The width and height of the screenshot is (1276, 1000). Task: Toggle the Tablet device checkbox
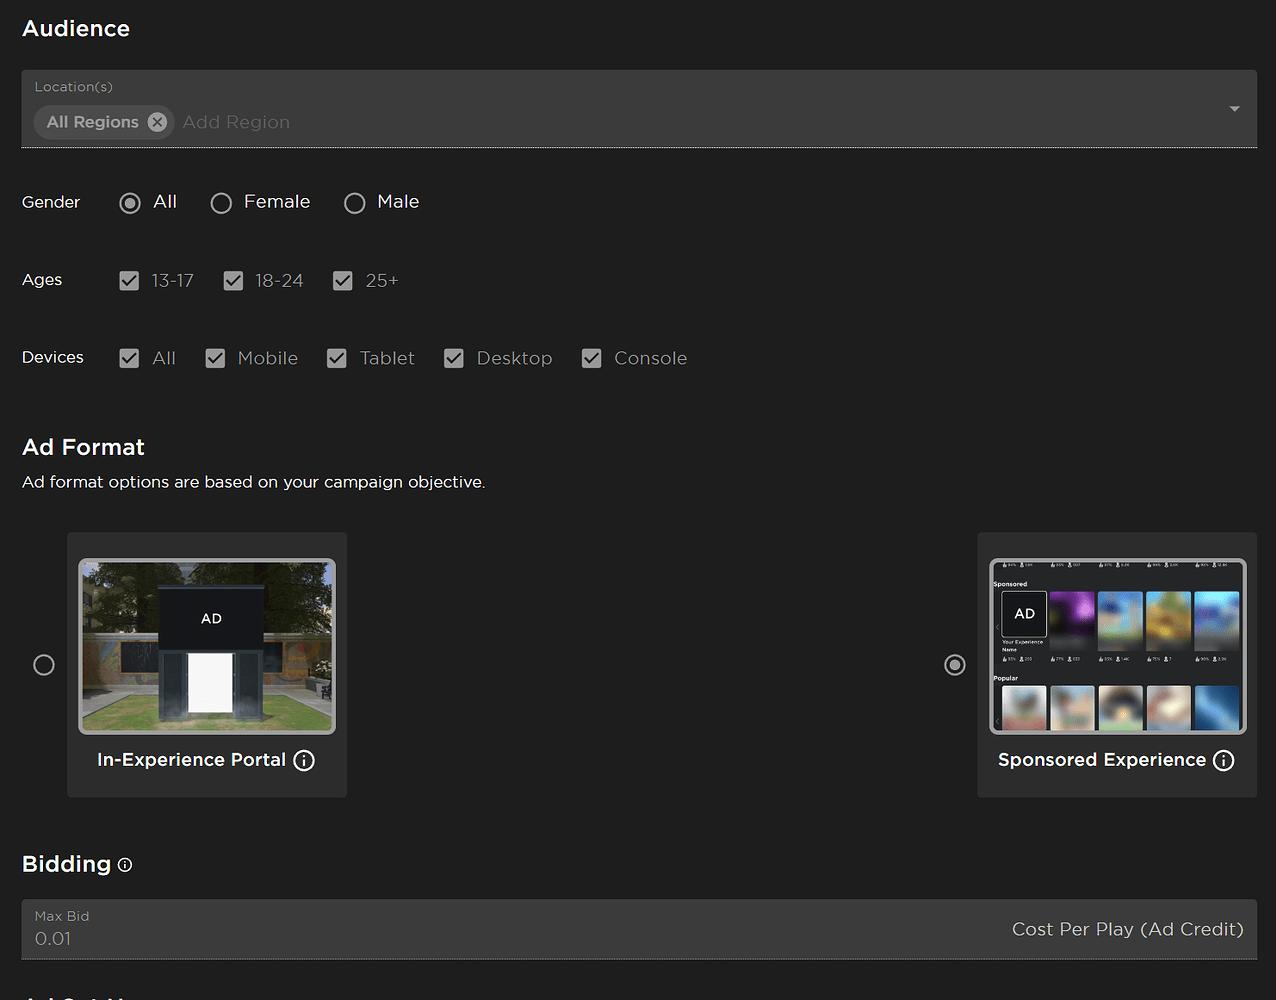(337, 358)
